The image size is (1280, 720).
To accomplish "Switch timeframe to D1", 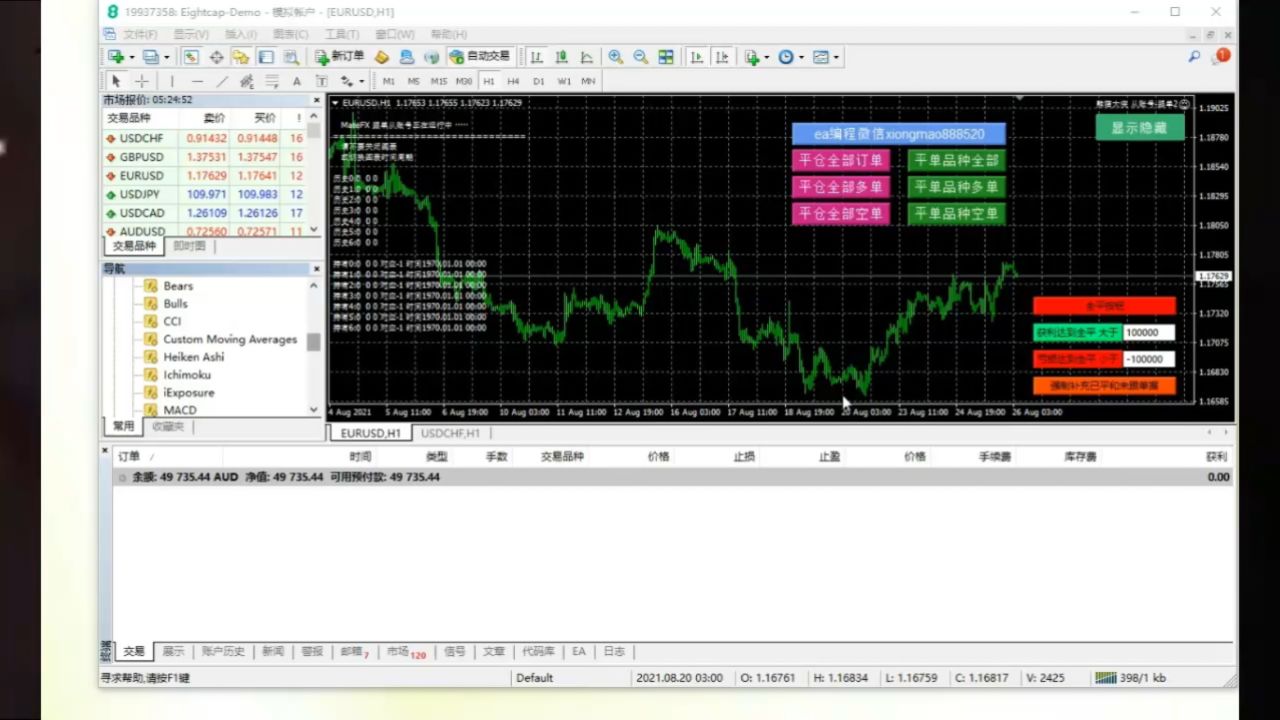I will 539,81.
